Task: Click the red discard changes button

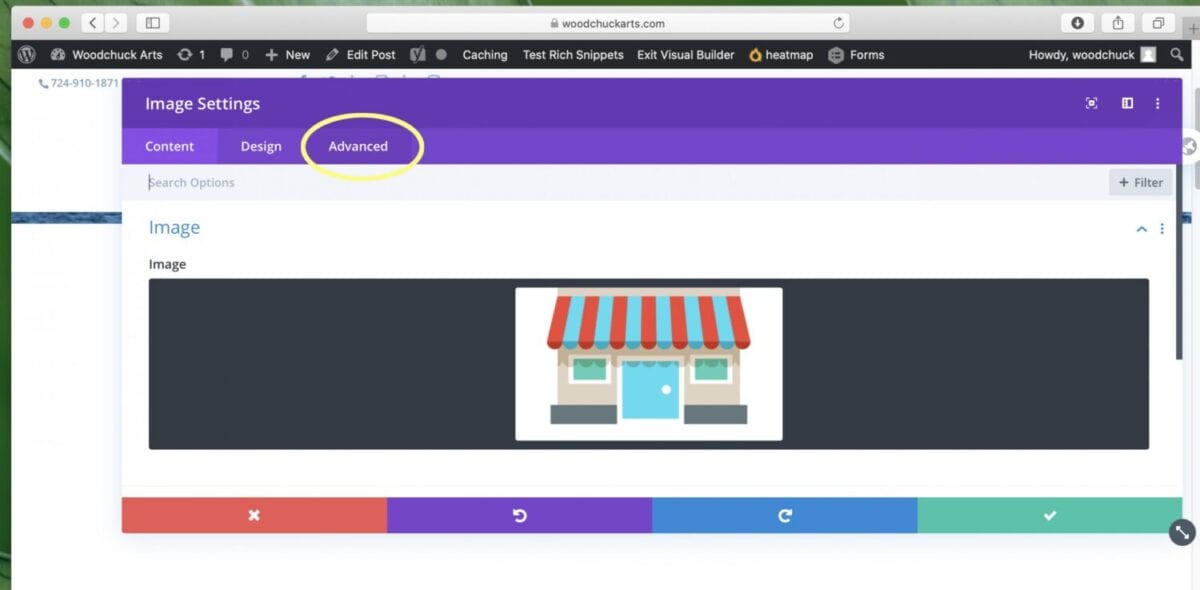Action: (254, 515)
